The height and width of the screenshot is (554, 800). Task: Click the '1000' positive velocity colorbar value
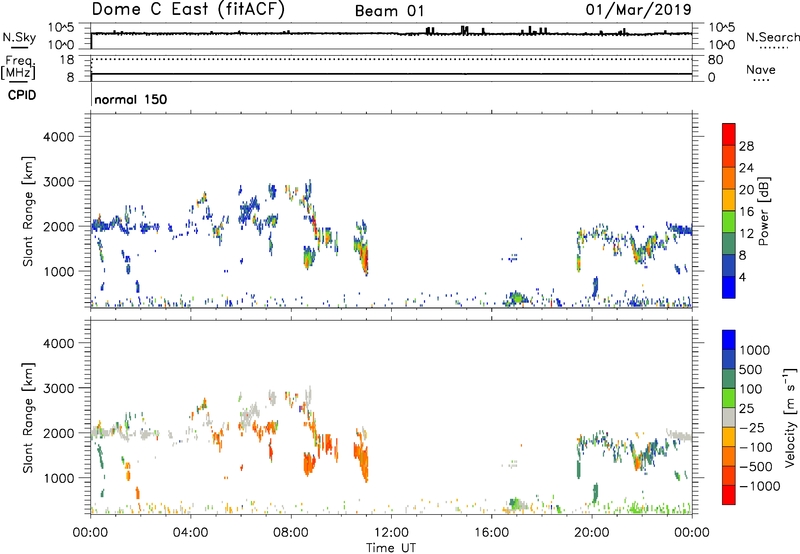click(x=754, y=350)
